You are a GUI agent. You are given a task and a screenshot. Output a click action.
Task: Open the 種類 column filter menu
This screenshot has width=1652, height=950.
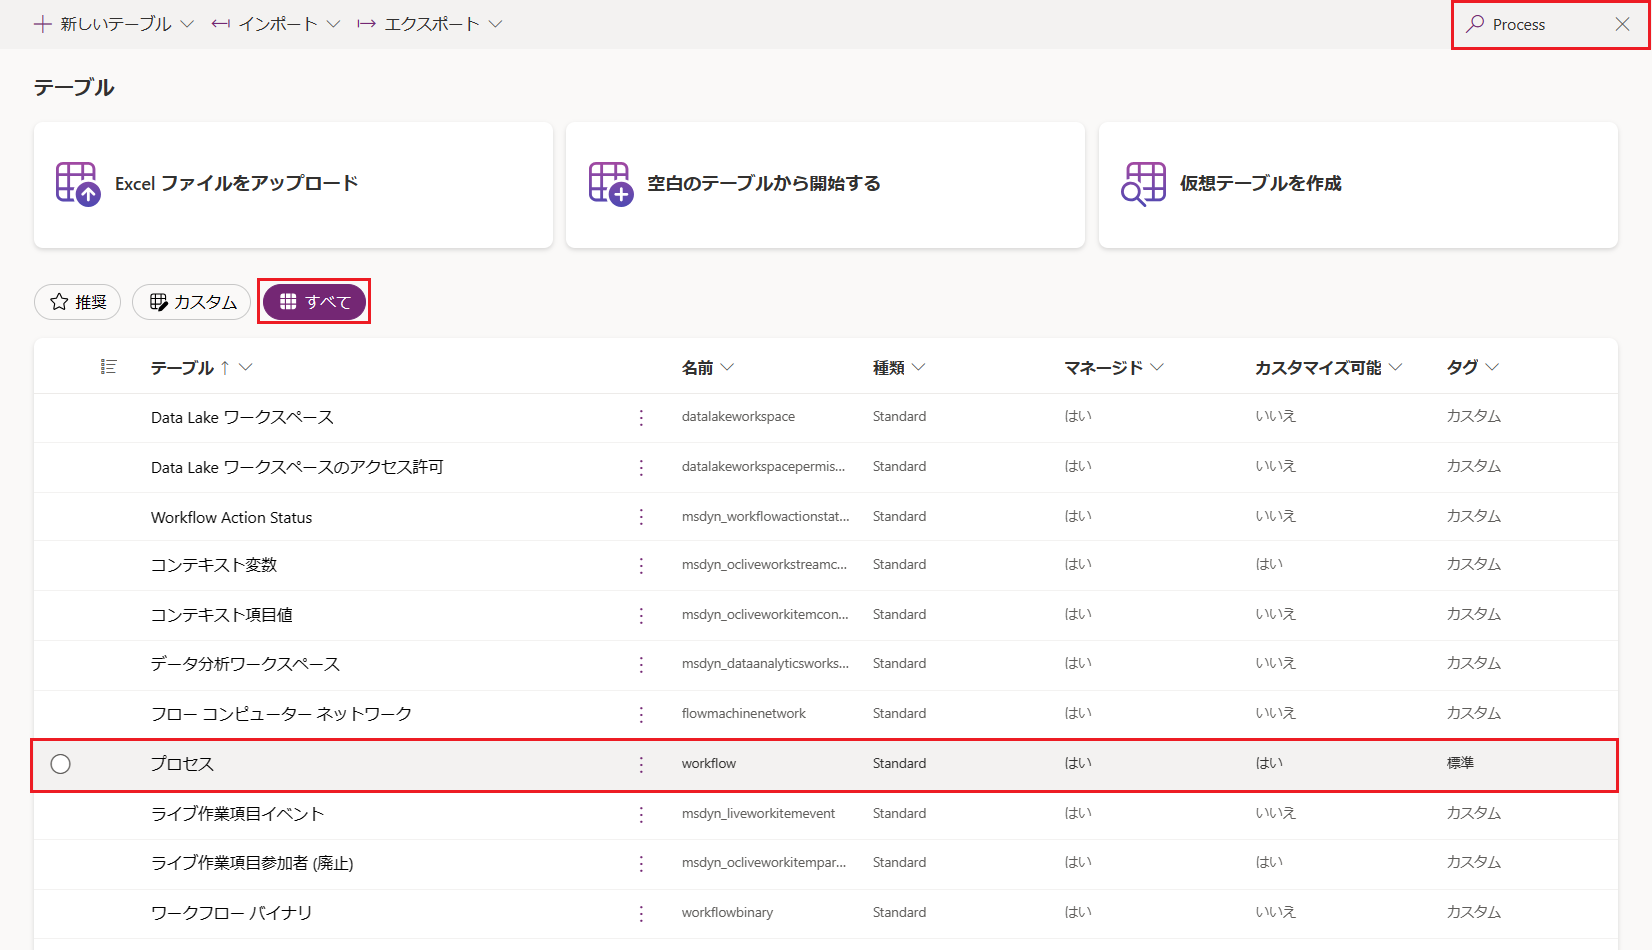[918, 367]
